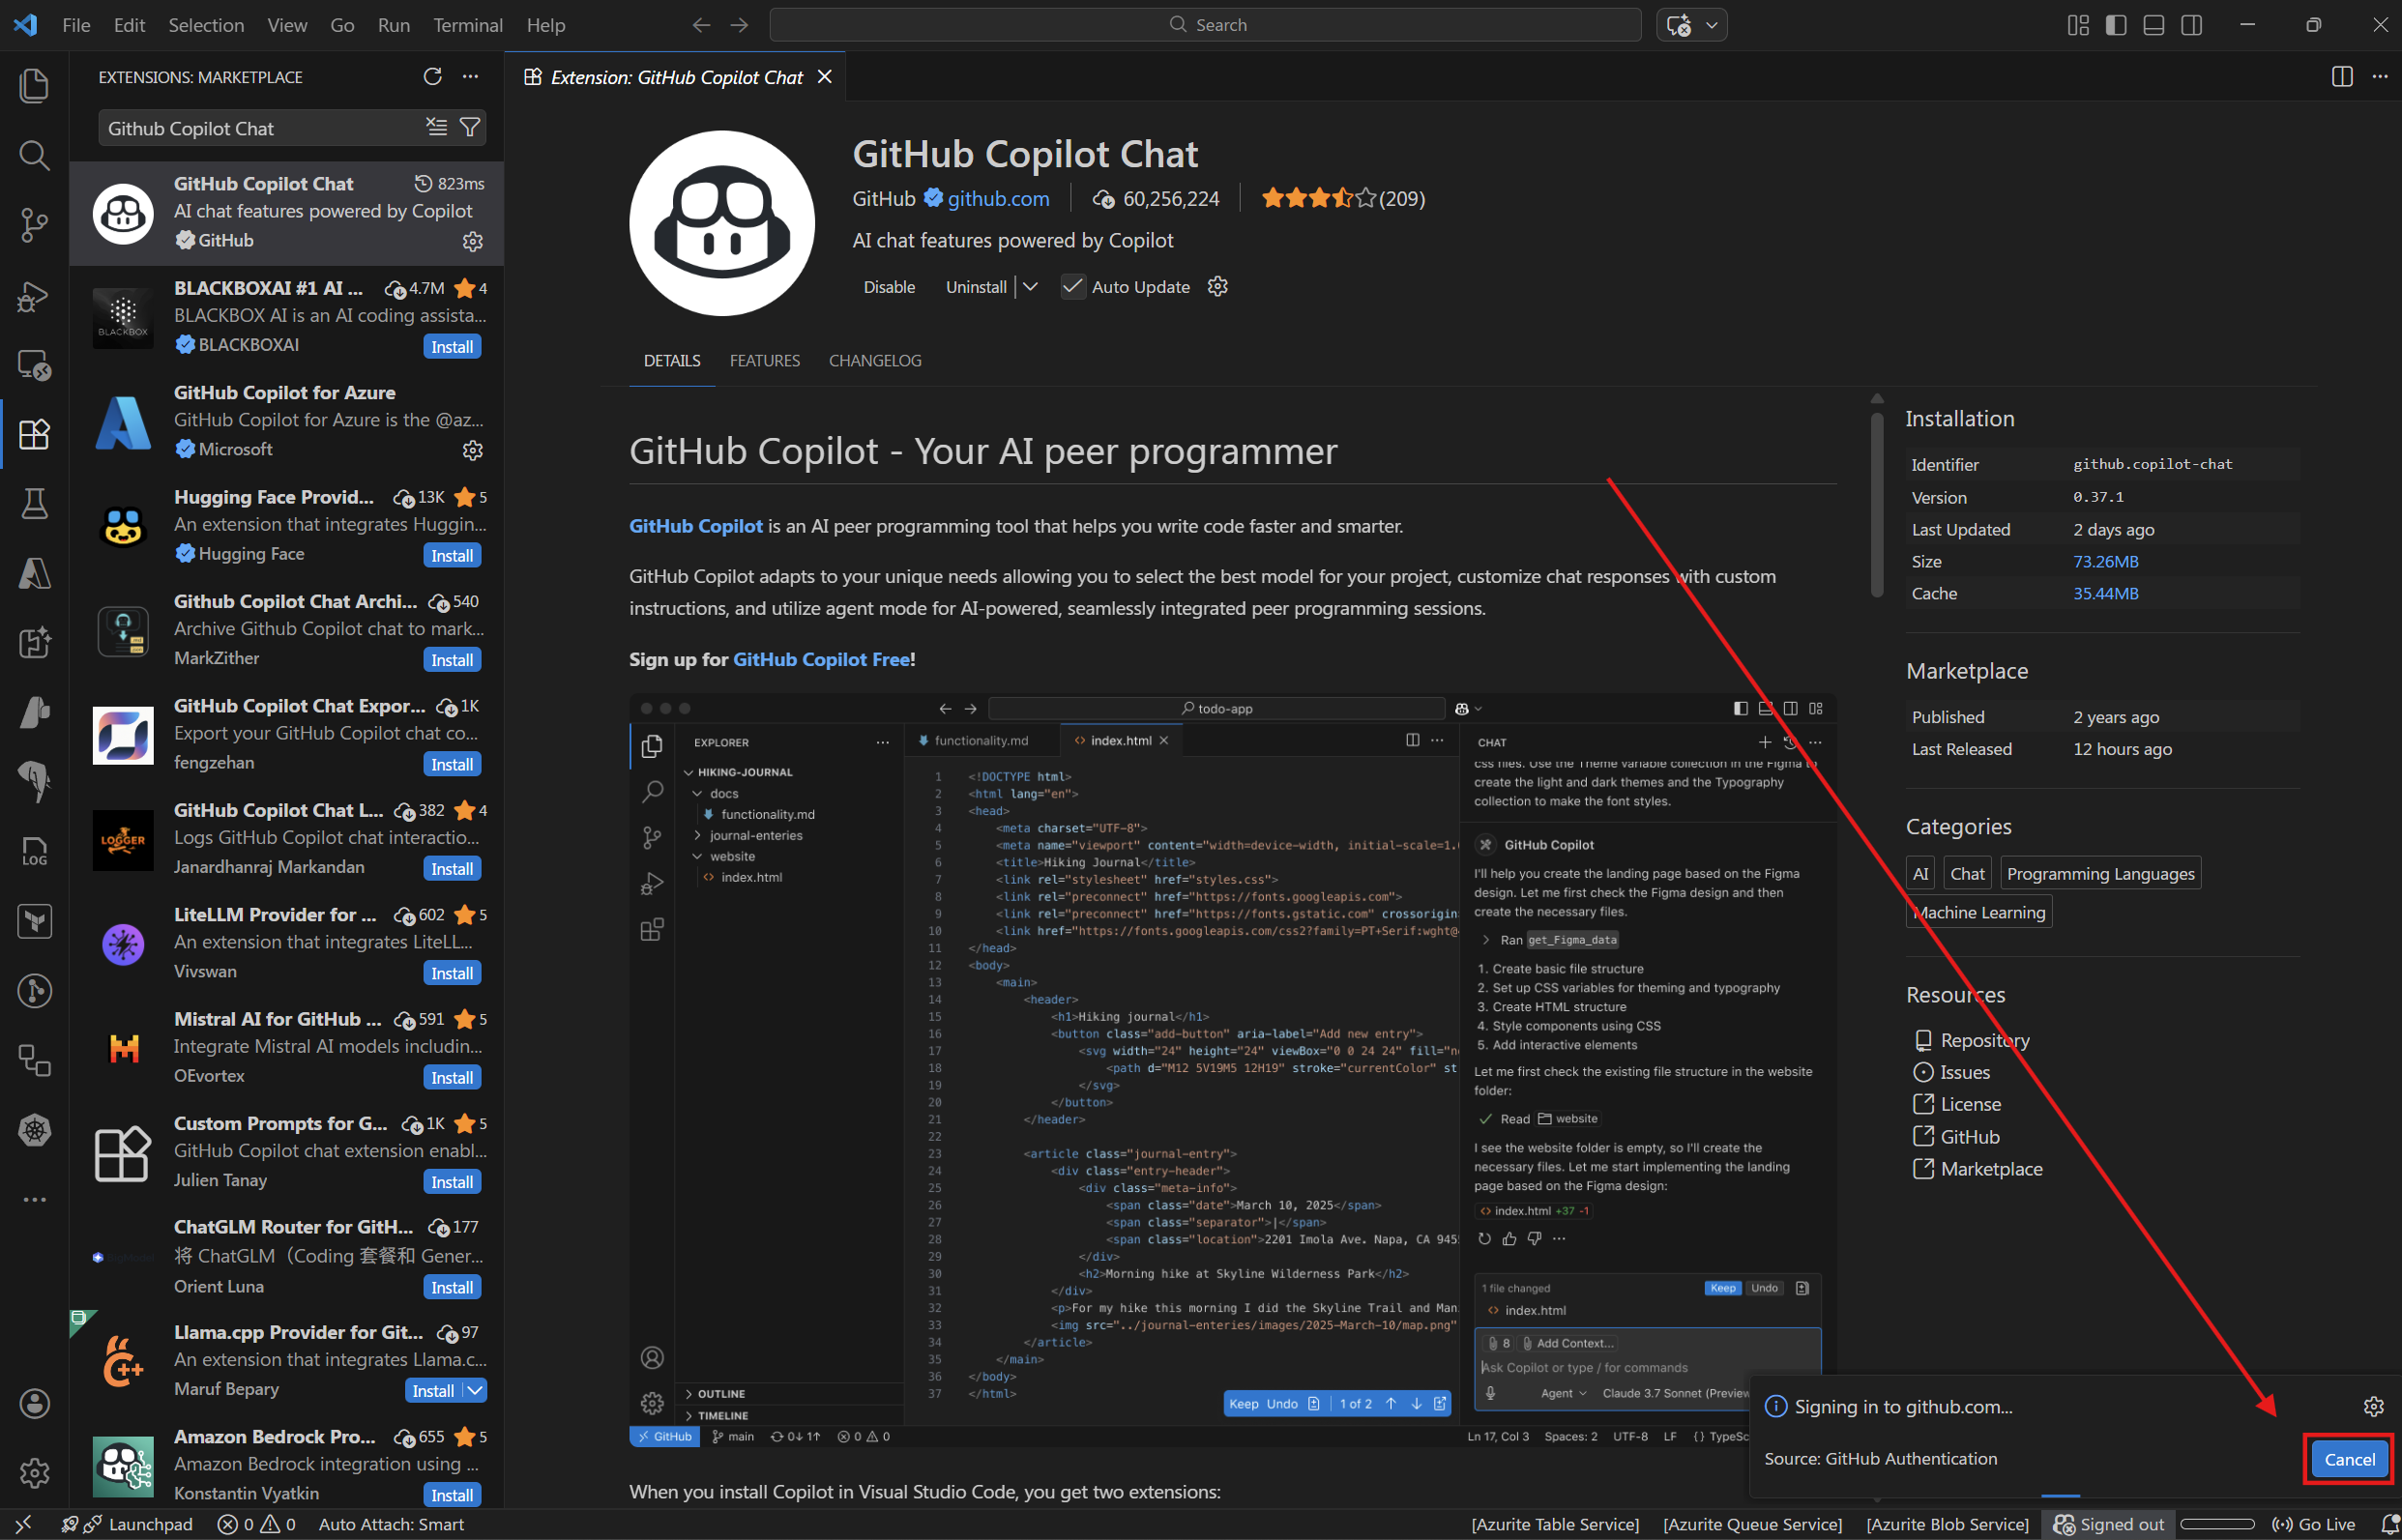Click Go Live in the status bar

2313,1524
